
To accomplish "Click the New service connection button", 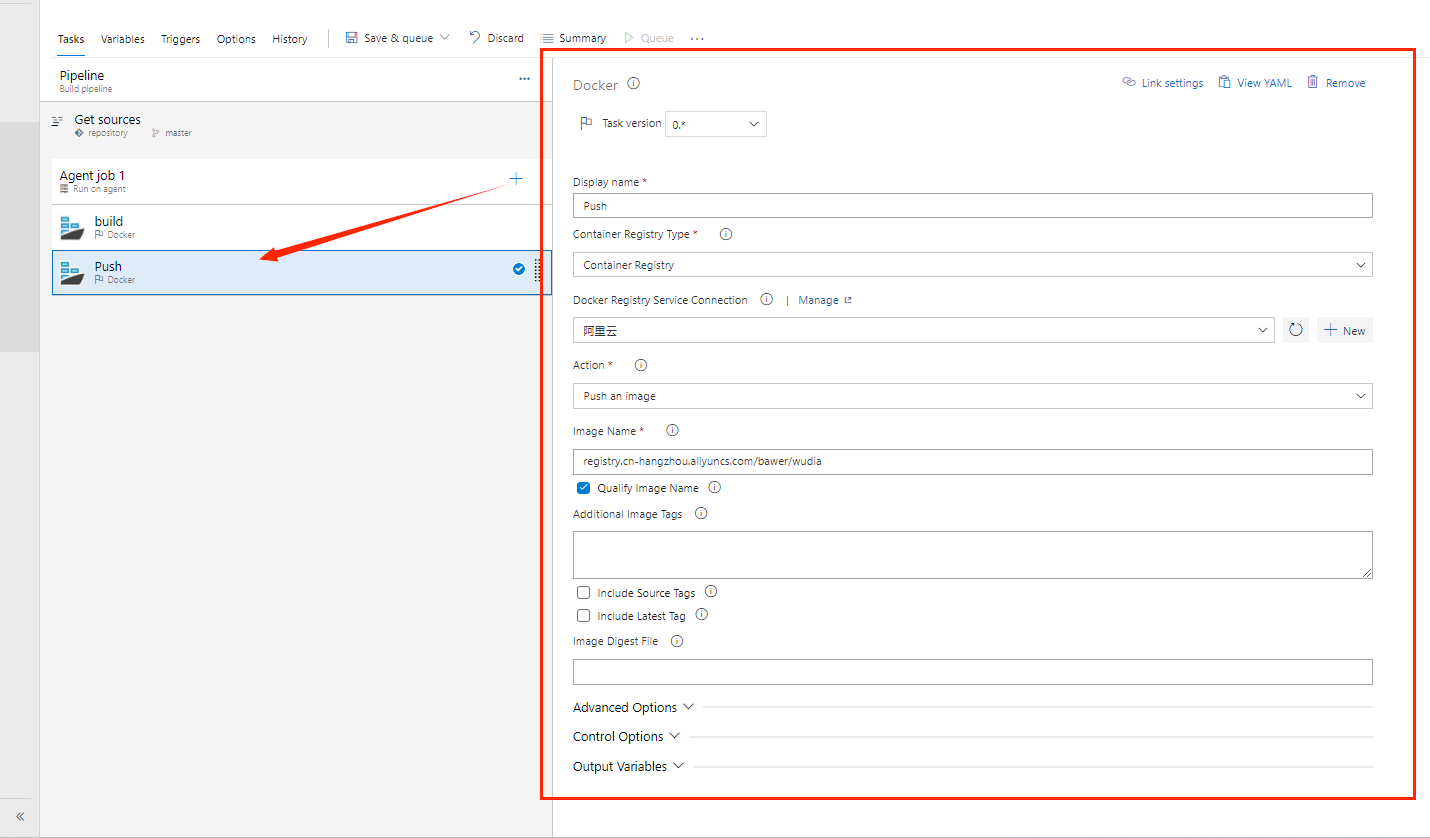I will tap(1344, 330).
